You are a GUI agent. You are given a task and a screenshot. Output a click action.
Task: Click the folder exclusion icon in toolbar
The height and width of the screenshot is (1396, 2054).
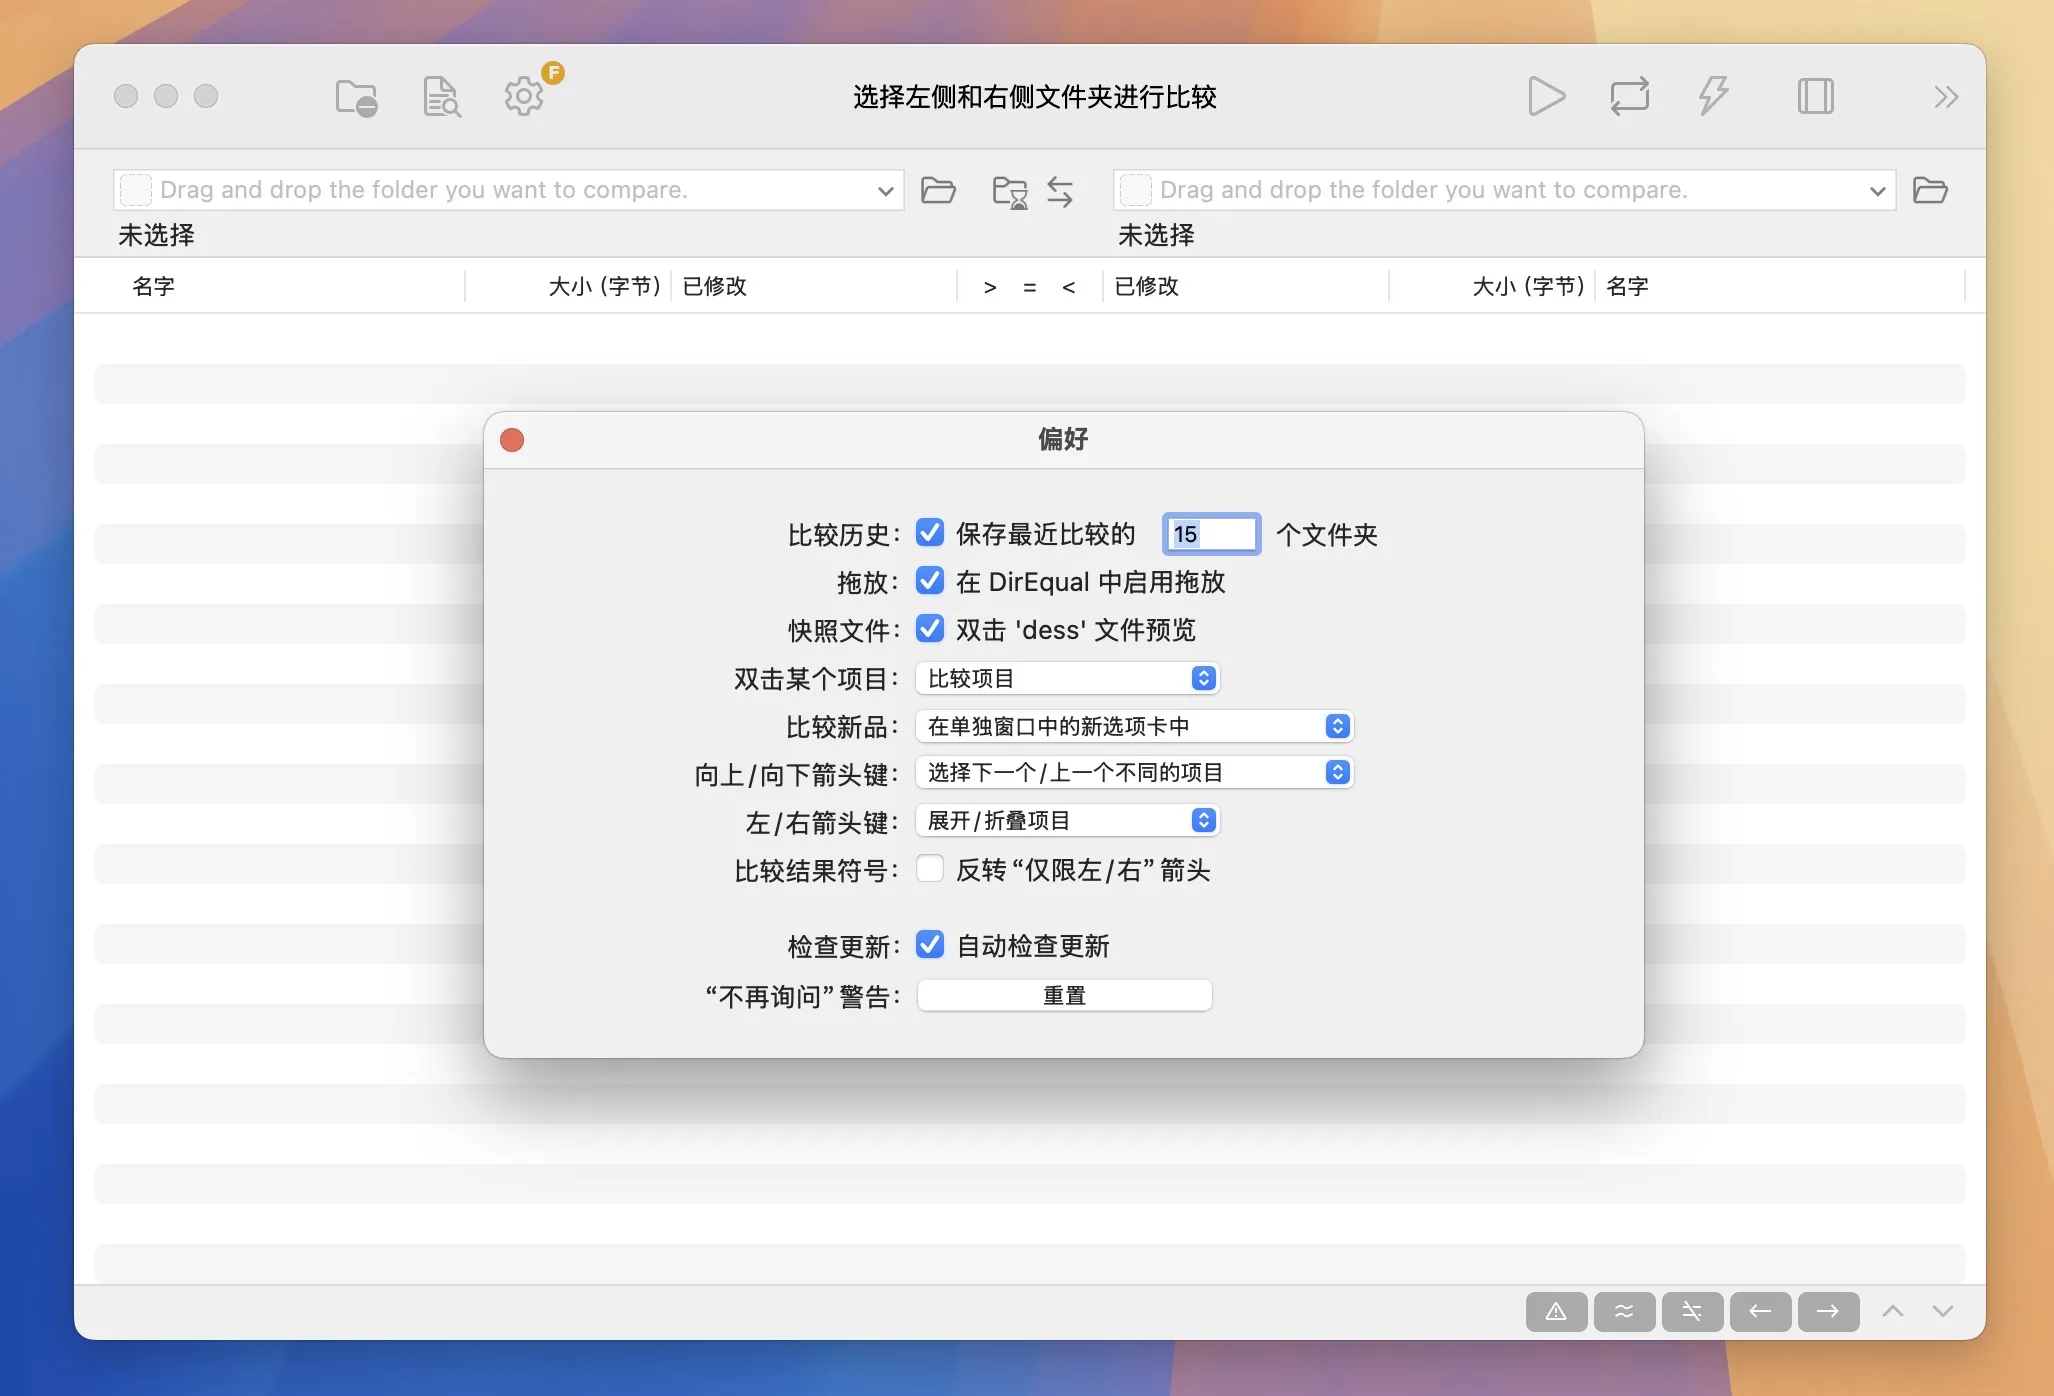[x=356, y=97]
